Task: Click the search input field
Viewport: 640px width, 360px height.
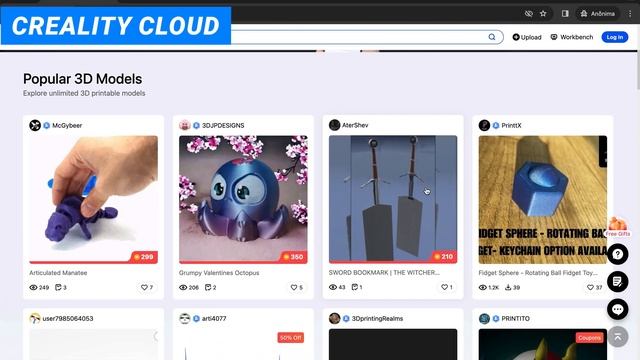Action: [359, 37]
